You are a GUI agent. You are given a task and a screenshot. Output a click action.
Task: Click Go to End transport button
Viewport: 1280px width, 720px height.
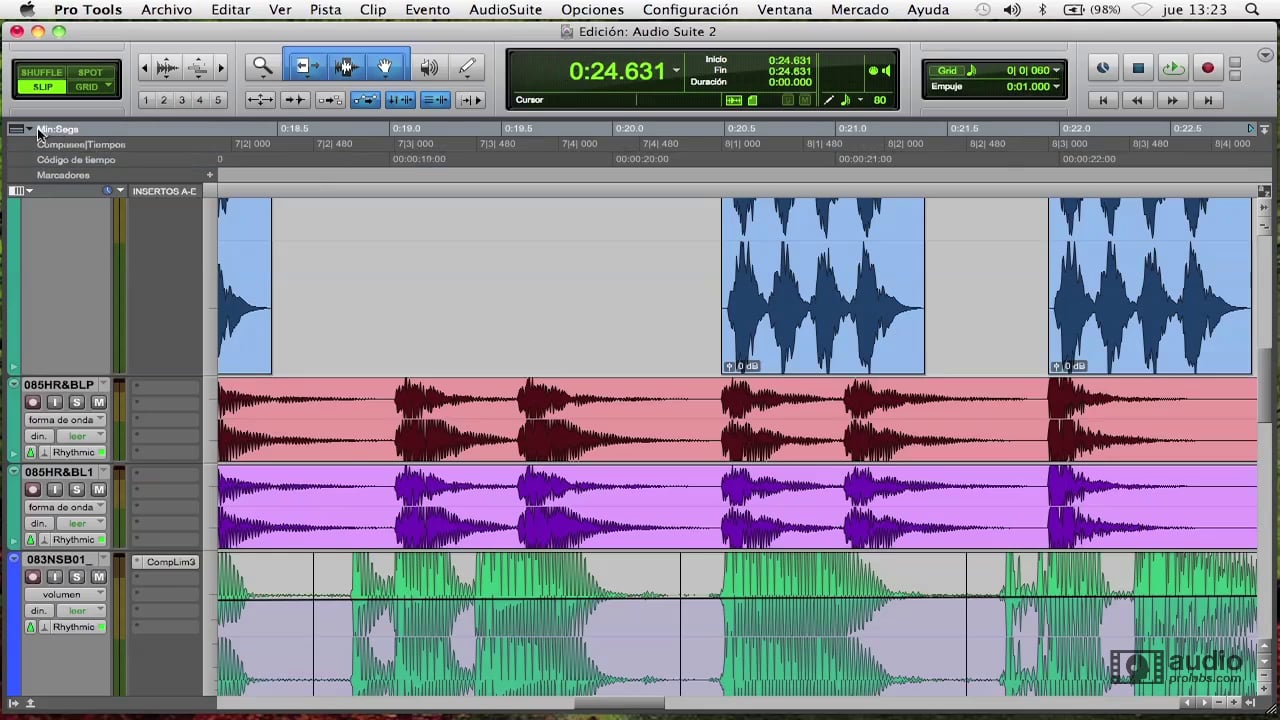[1207, 100]
